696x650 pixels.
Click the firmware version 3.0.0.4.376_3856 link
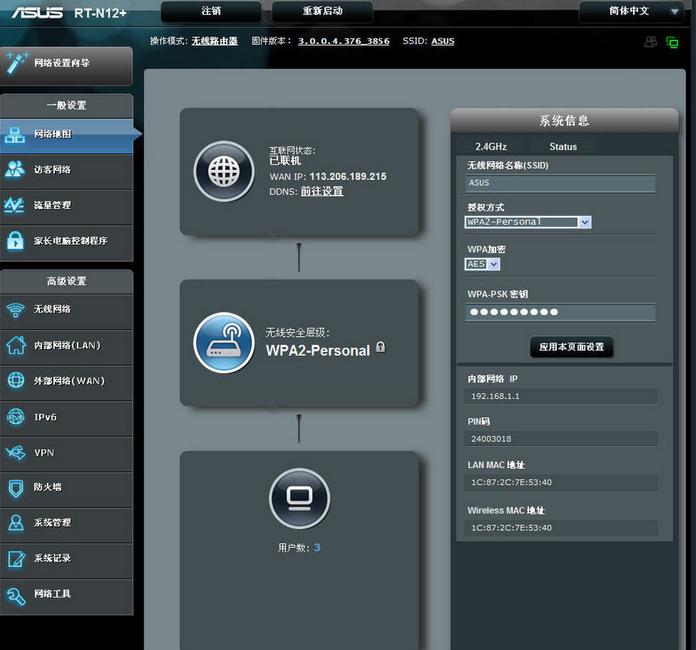[344, 41]
